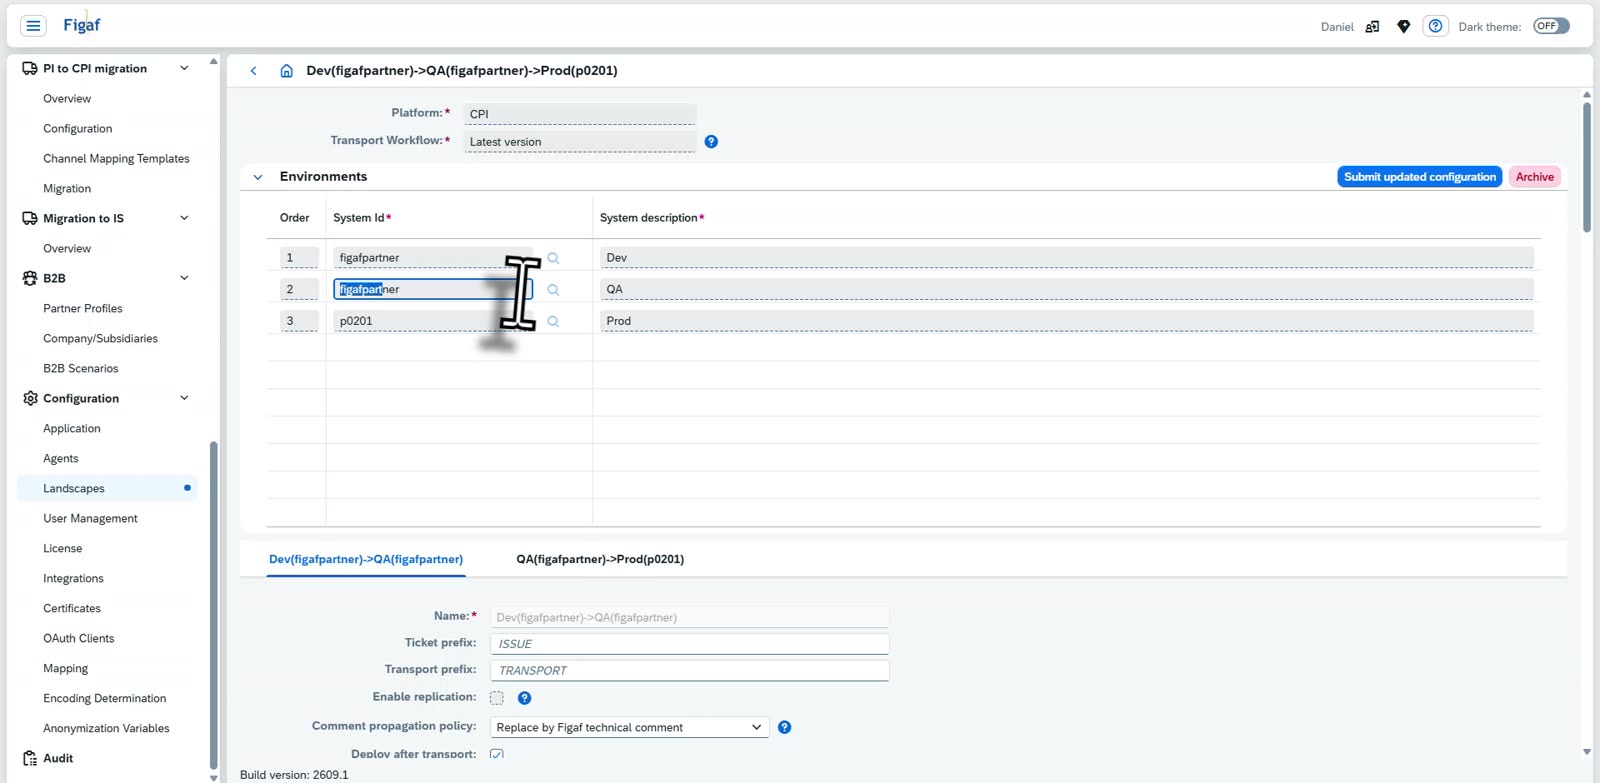The height and width of the screenshot is (783, 1600).
Task: Switch to Dev(figafpartner)->QA(figafpartner) tab
Action: [x=366, y=560]
